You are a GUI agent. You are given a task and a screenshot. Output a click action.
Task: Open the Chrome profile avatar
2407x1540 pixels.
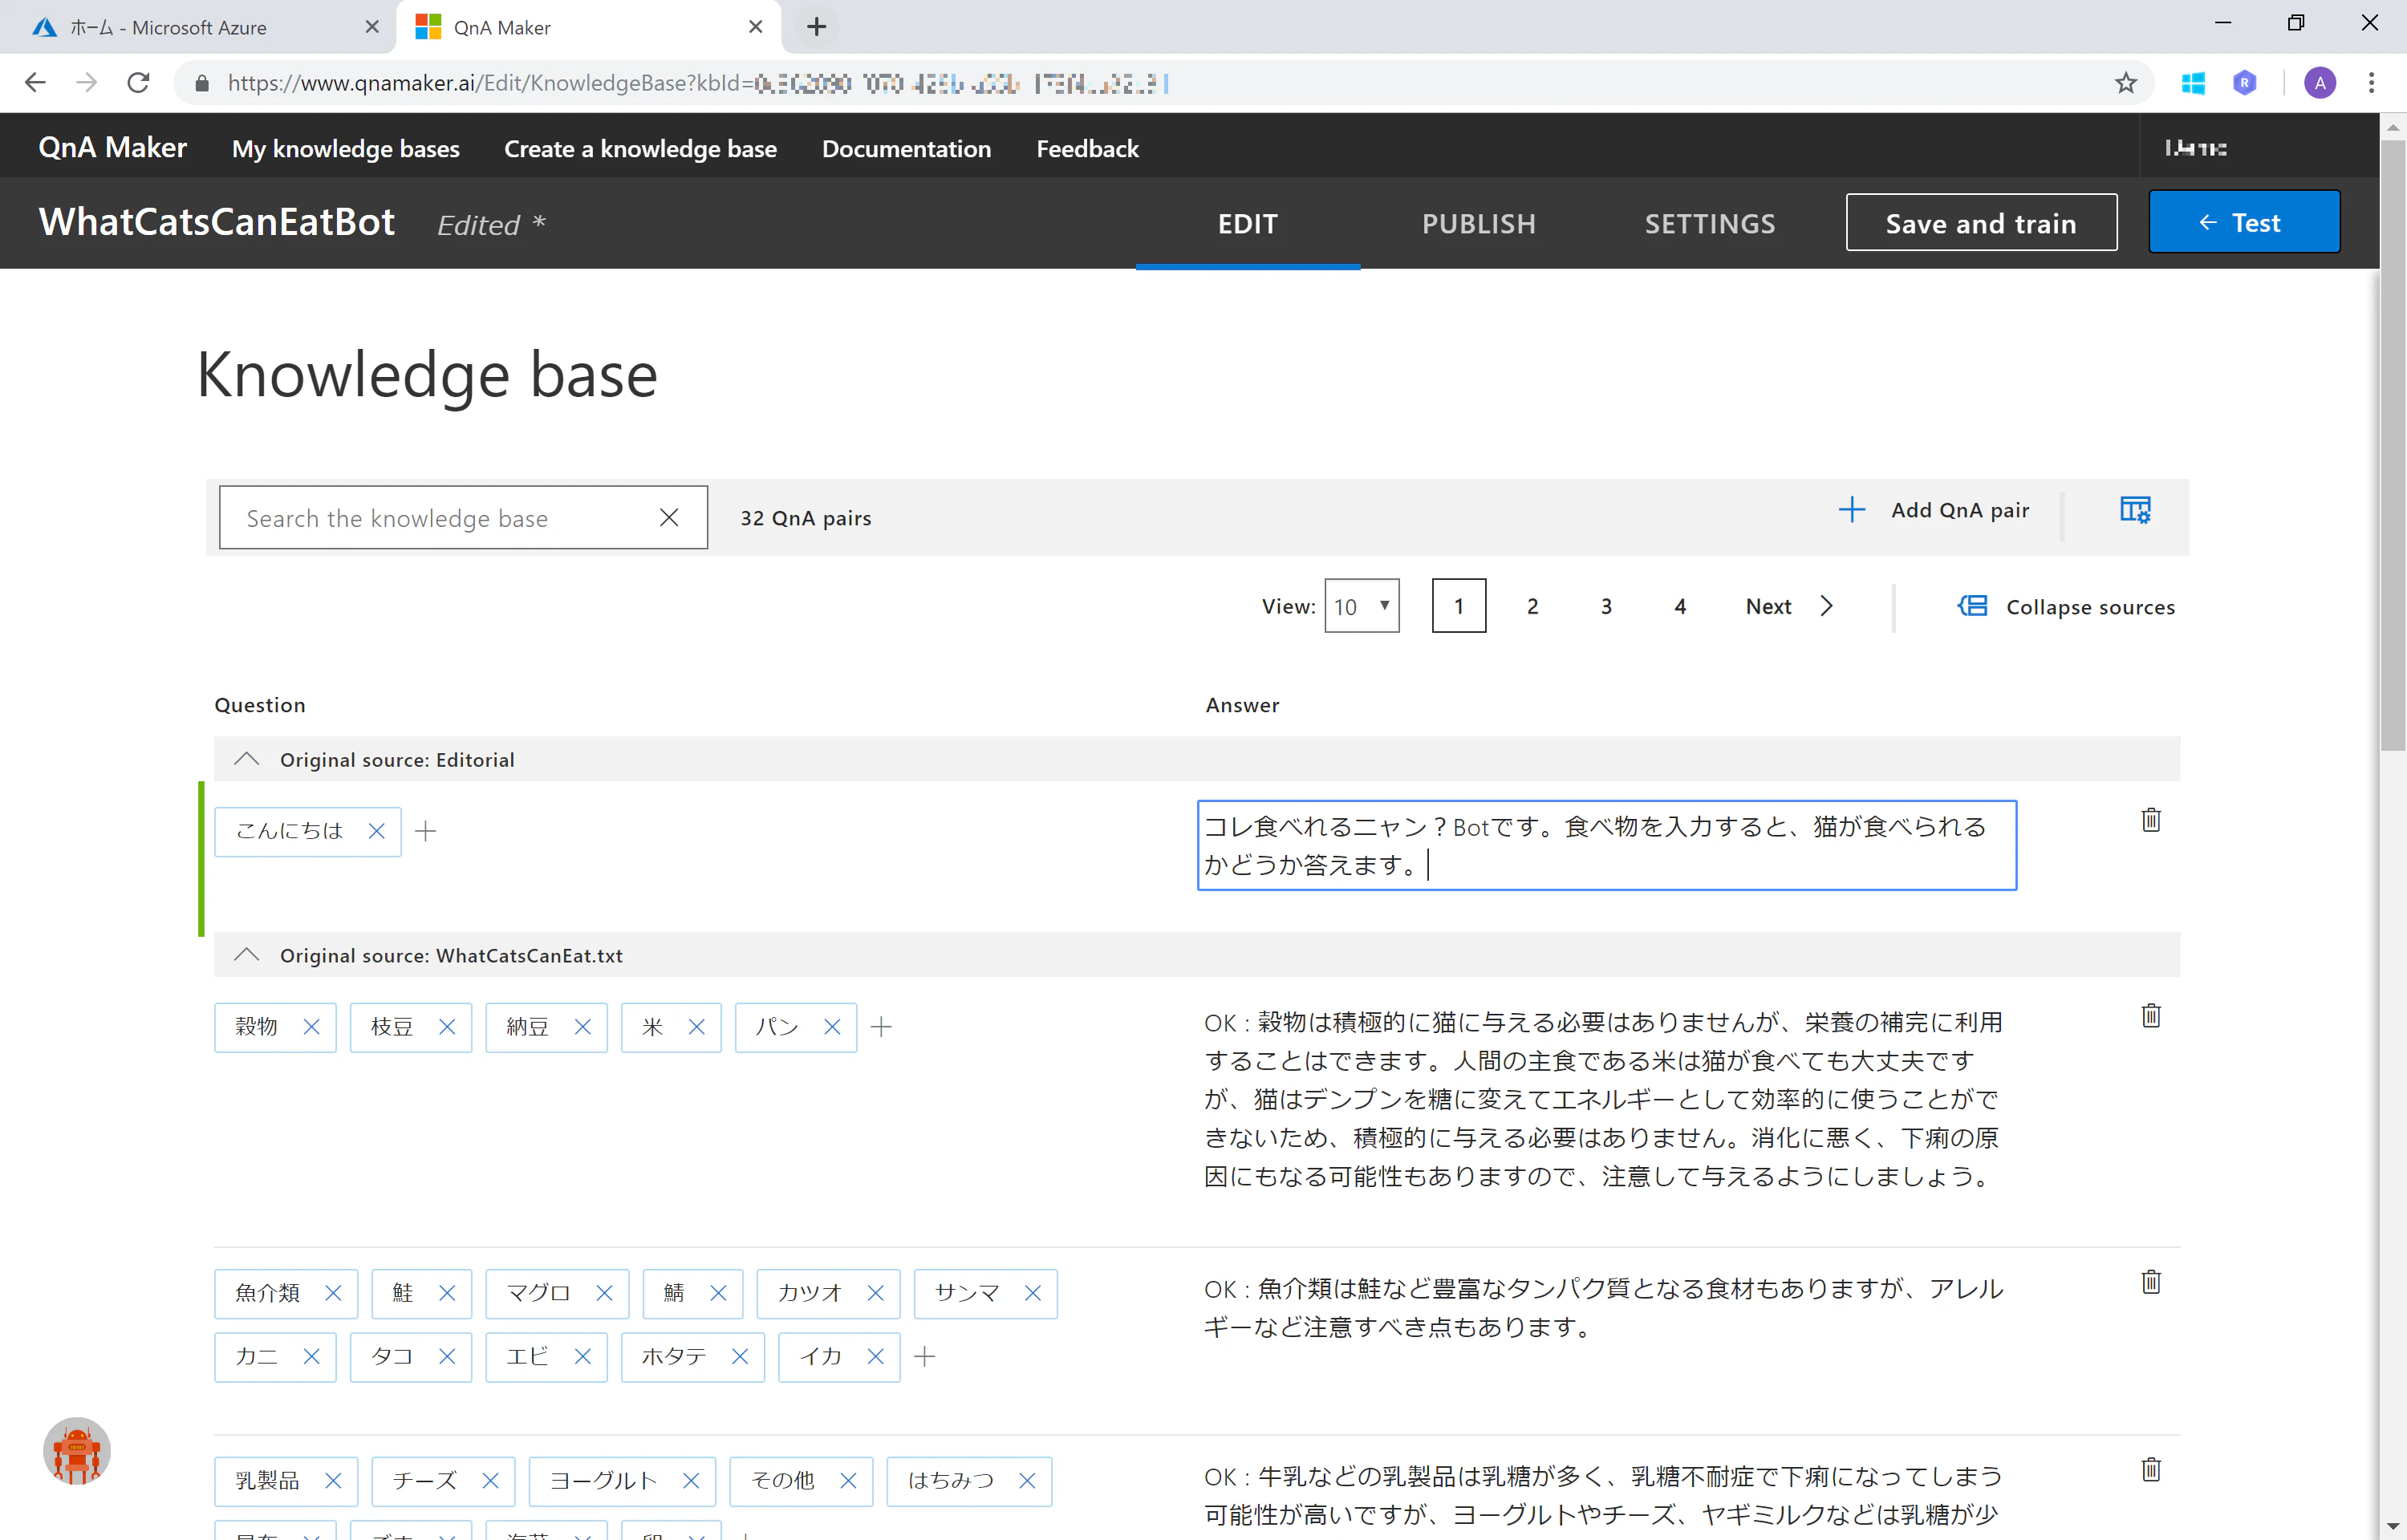2320,83
